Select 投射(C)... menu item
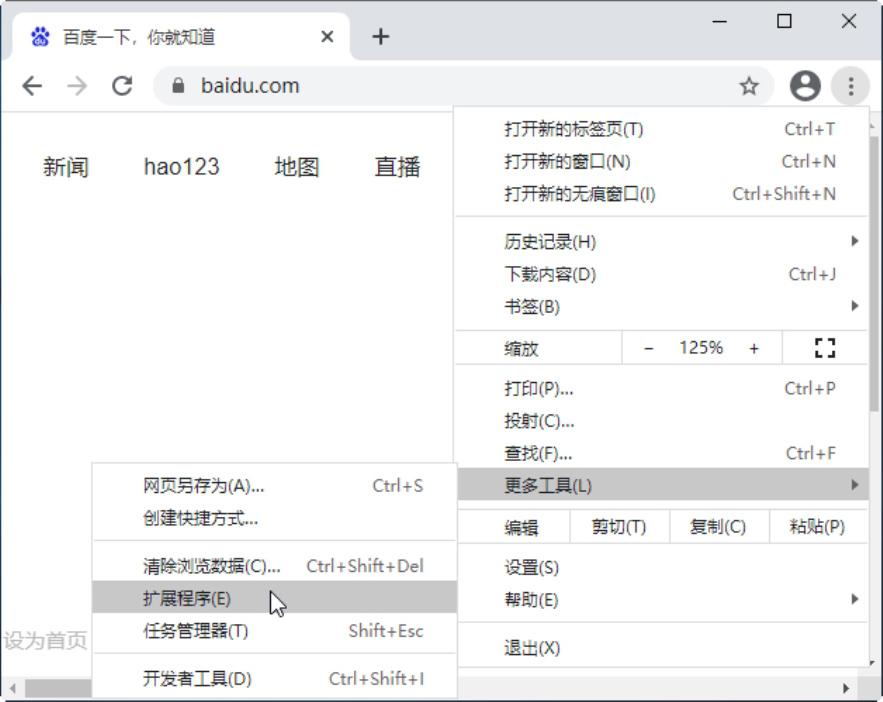Image resolution: width=883 pixels, height=702 pixels. point(661,421)
